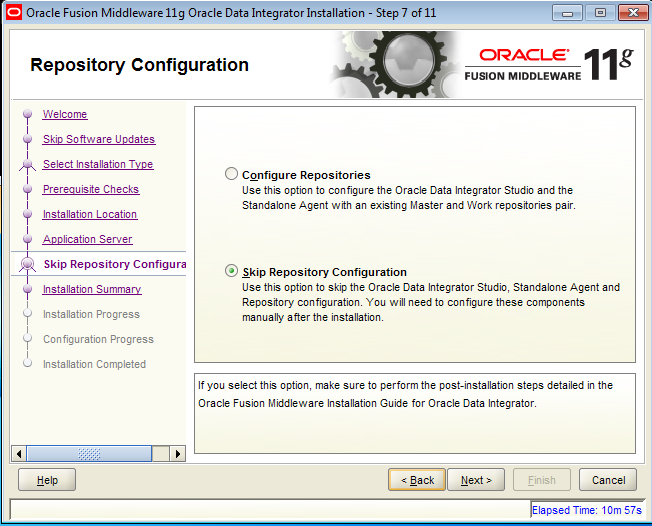Click the Help button
652x526 pixels.
pos(47,480)
